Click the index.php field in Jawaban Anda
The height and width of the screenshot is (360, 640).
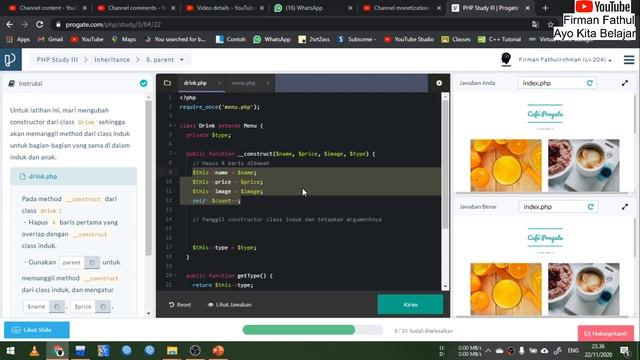[x=557, y=83]
